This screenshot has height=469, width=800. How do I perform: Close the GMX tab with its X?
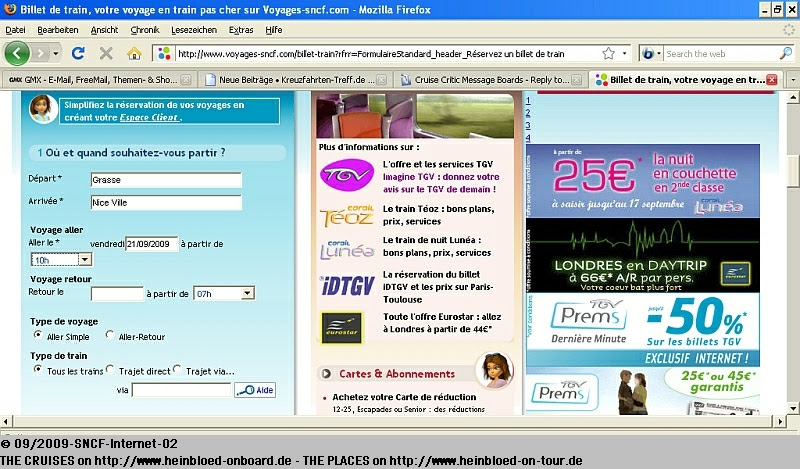[186, 80]
